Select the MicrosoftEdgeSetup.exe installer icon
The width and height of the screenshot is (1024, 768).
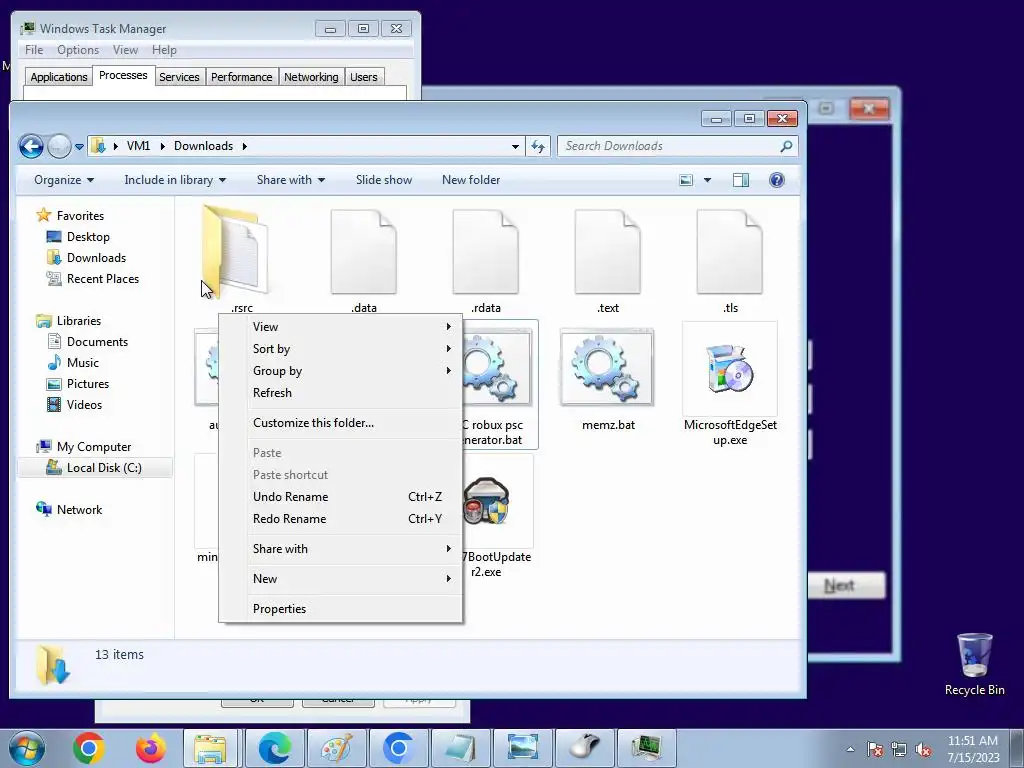click(x=729, y=368)
